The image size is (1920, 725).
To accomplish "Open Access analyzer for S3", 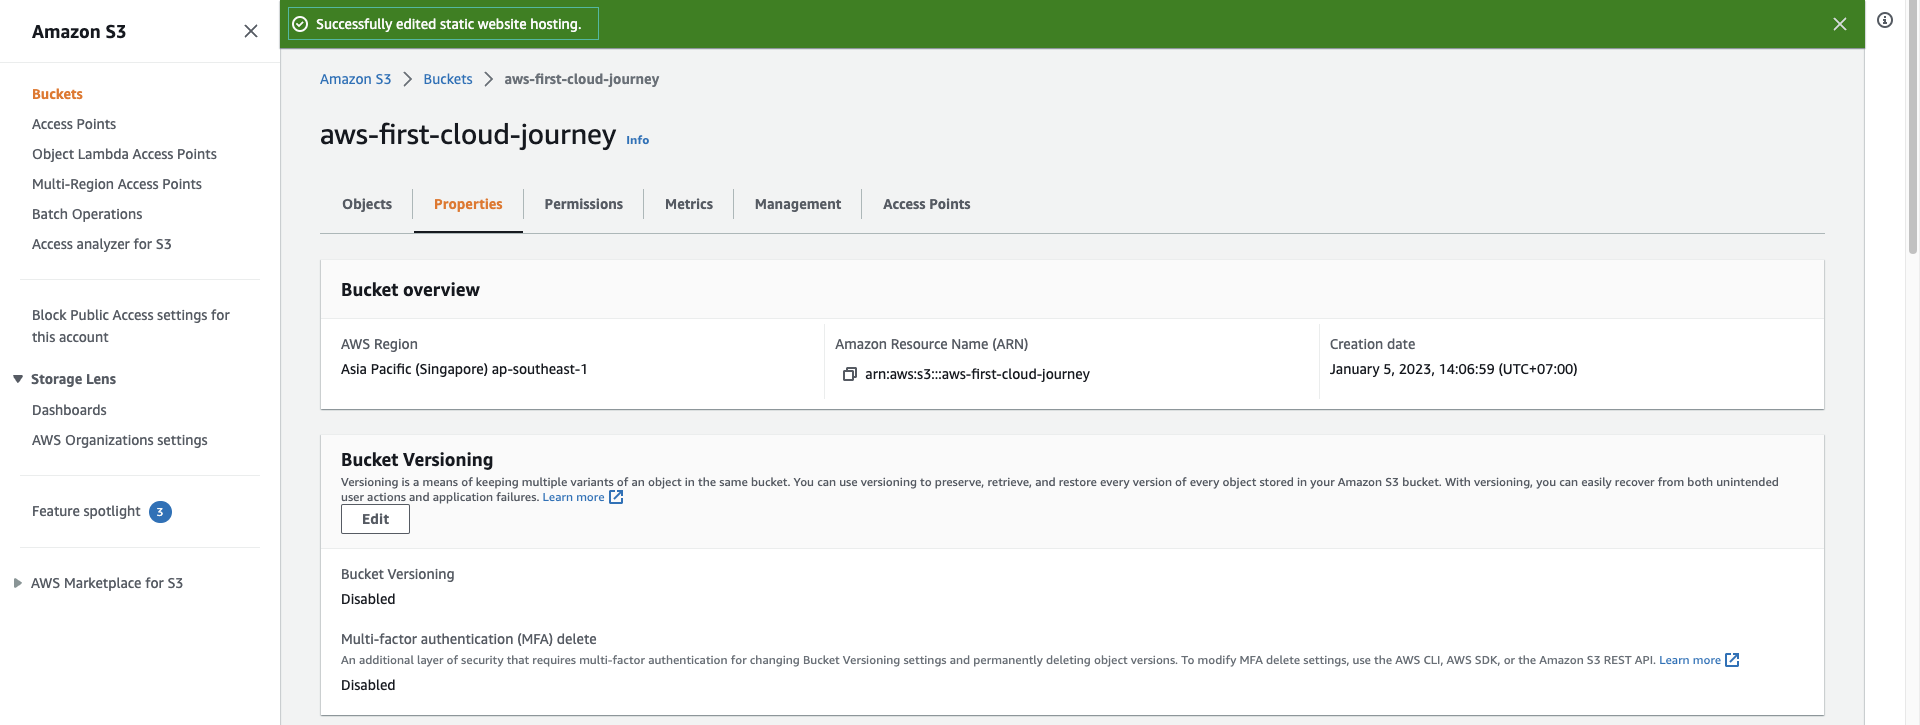I will pos(102,244).
